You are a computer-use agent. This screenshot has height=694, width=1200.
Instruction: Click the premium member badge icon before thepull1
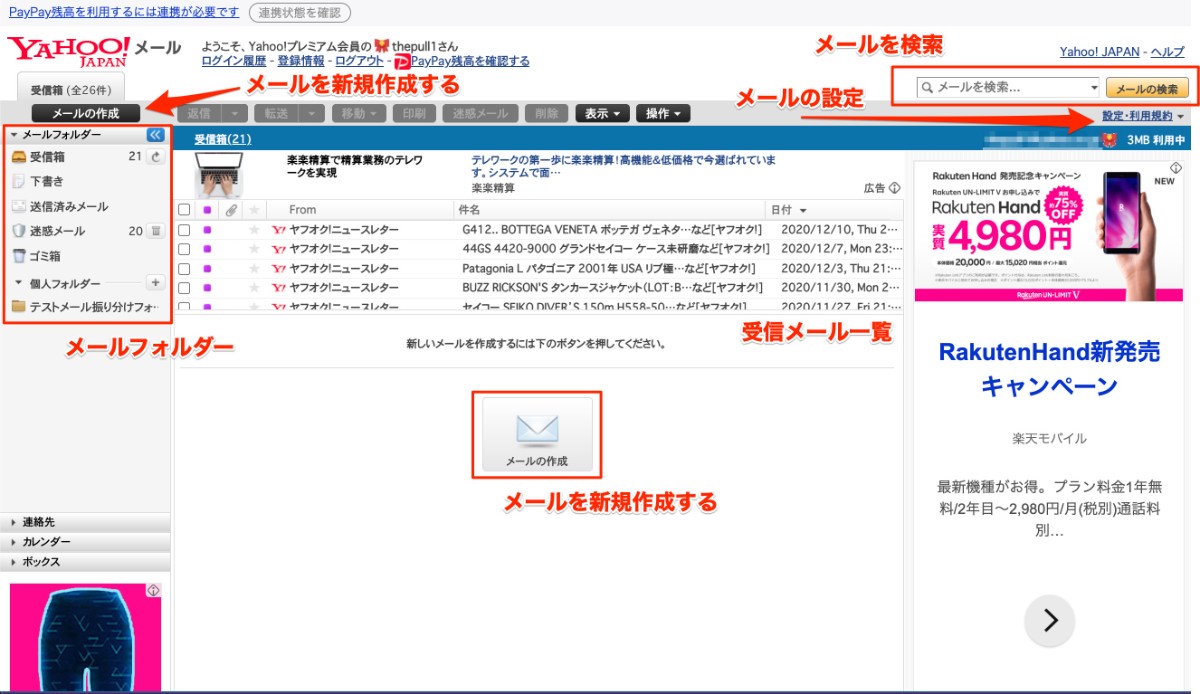tap(381, 46)
